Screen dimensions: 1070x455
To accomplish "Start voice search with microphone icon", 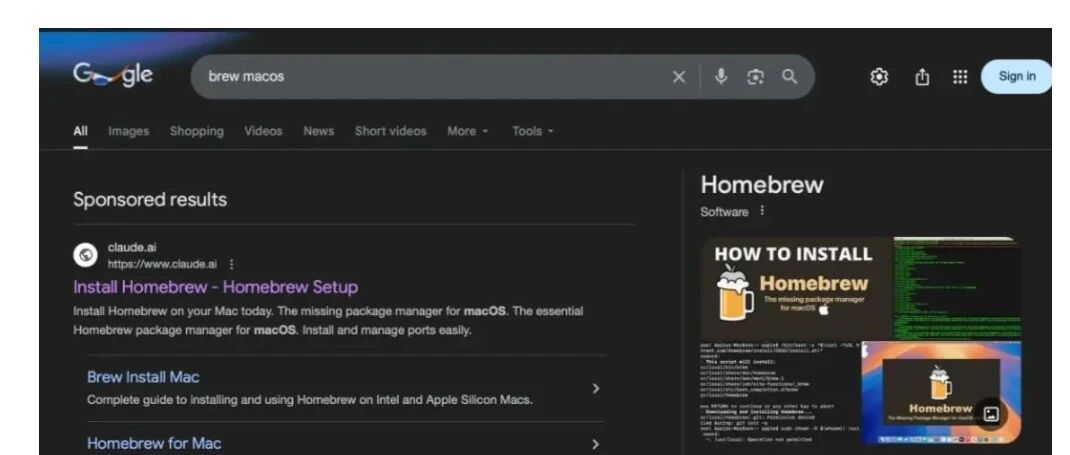I will tap(721, 76).
